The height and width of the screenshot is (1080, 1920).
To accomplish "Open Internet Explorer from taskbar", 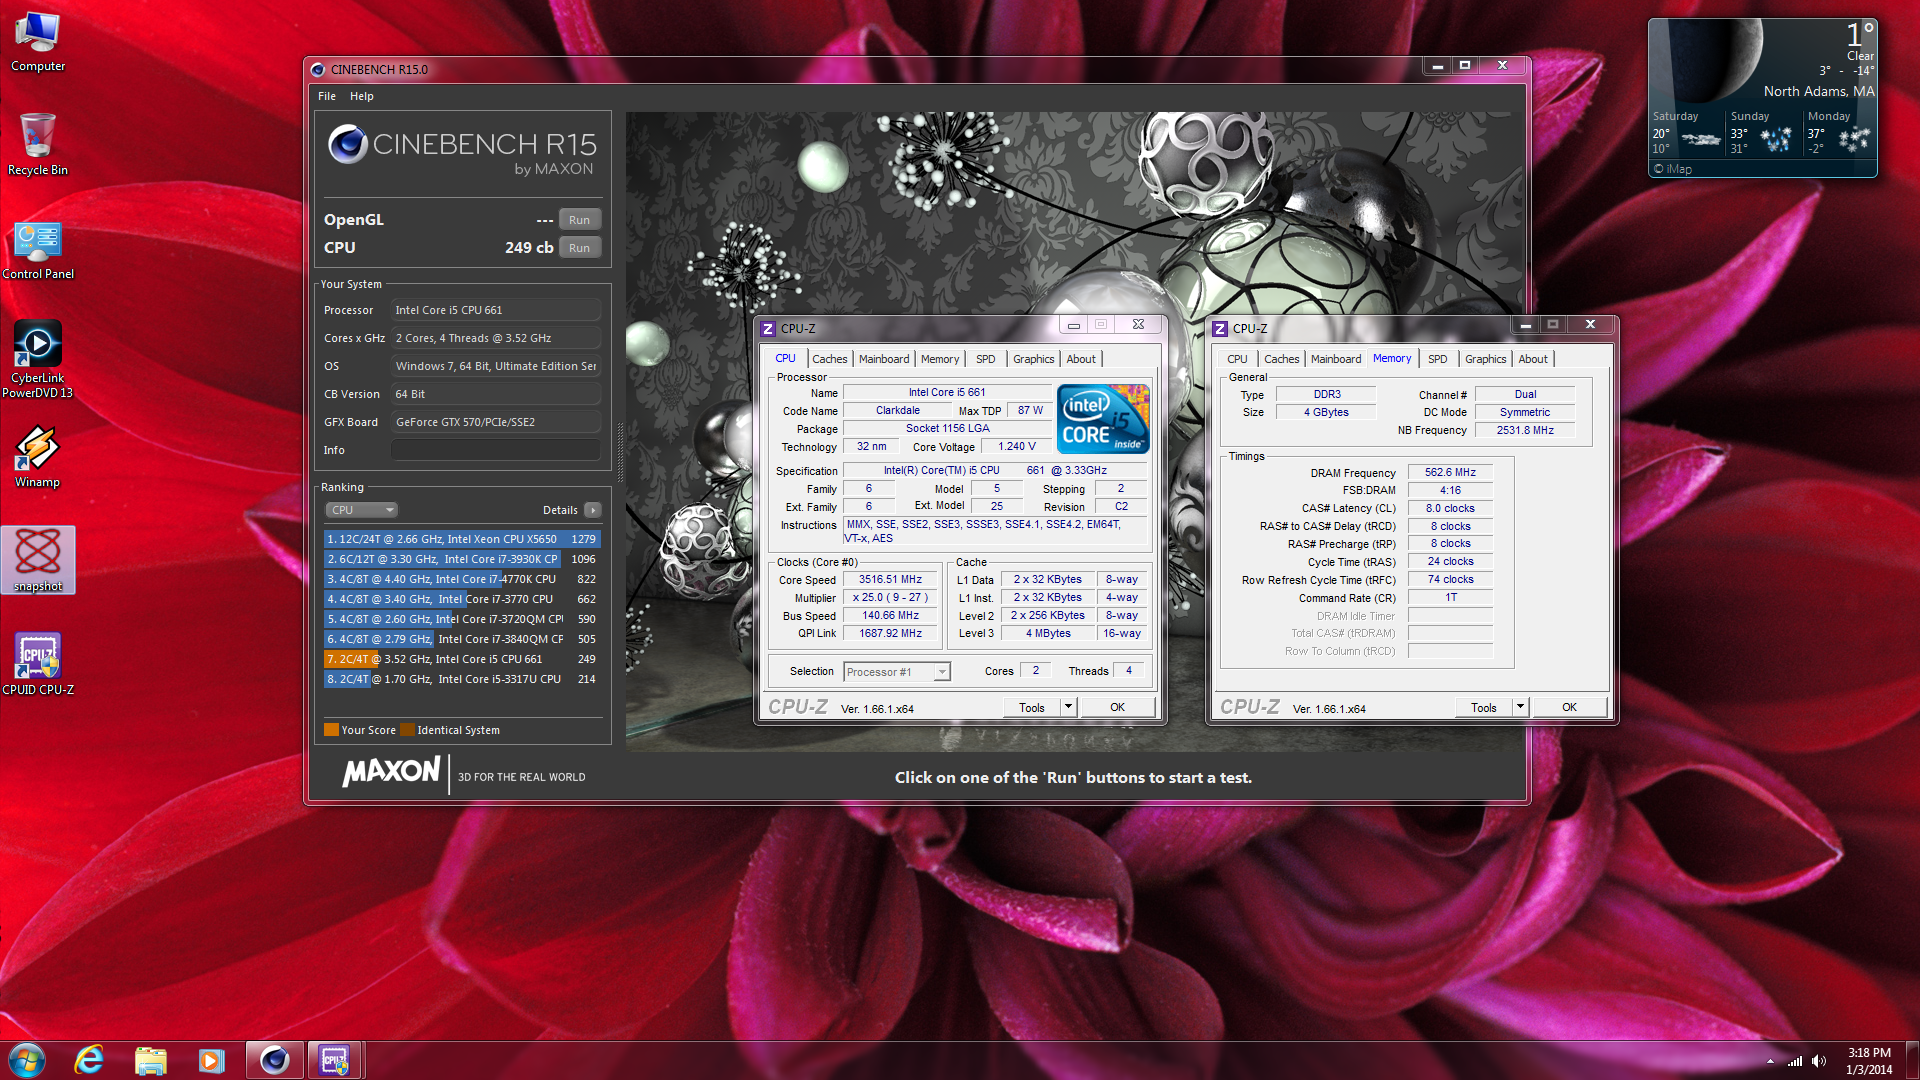I will coord(90,1060).
